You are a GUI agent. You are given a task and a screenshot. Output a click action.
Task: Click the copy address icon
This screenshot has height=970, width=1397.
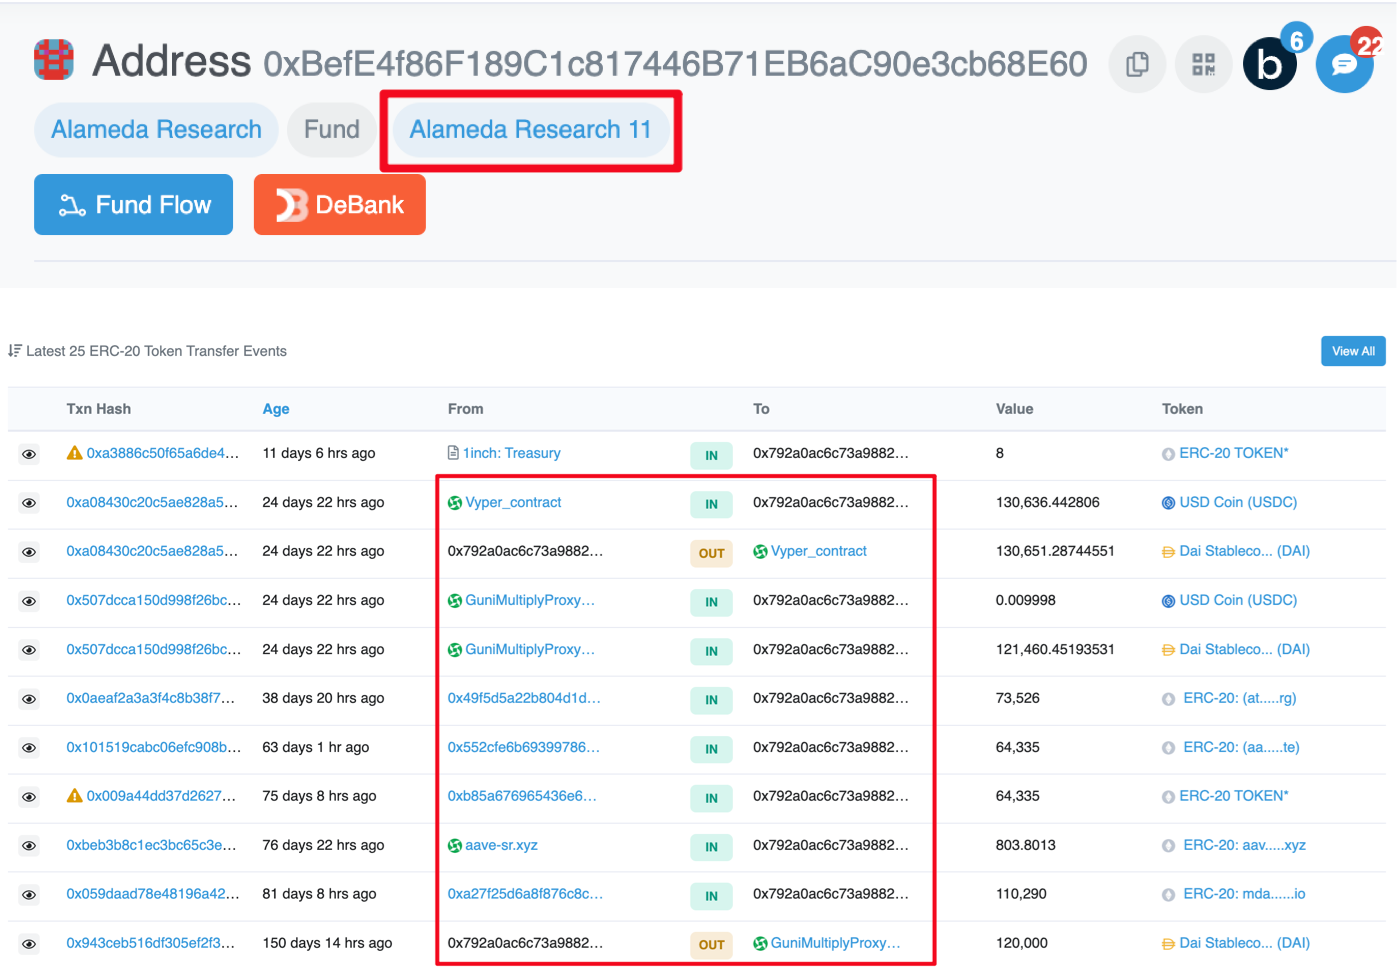pyautogui.click(x=1137, y=65)
